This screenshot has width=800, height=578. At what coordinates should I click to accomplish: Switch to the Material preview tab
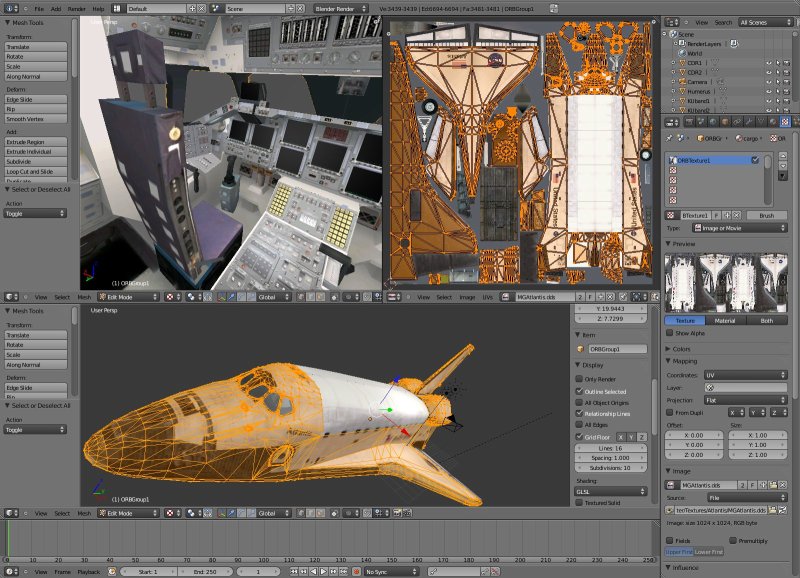[725, 320]
